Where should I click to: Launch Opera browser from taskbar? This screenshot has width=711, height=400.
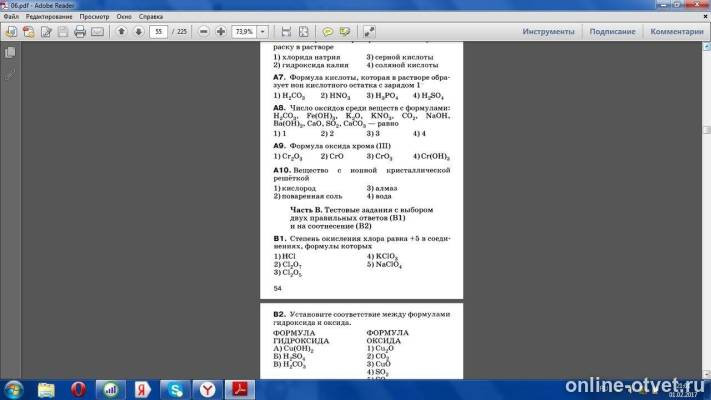pos(78,390)
